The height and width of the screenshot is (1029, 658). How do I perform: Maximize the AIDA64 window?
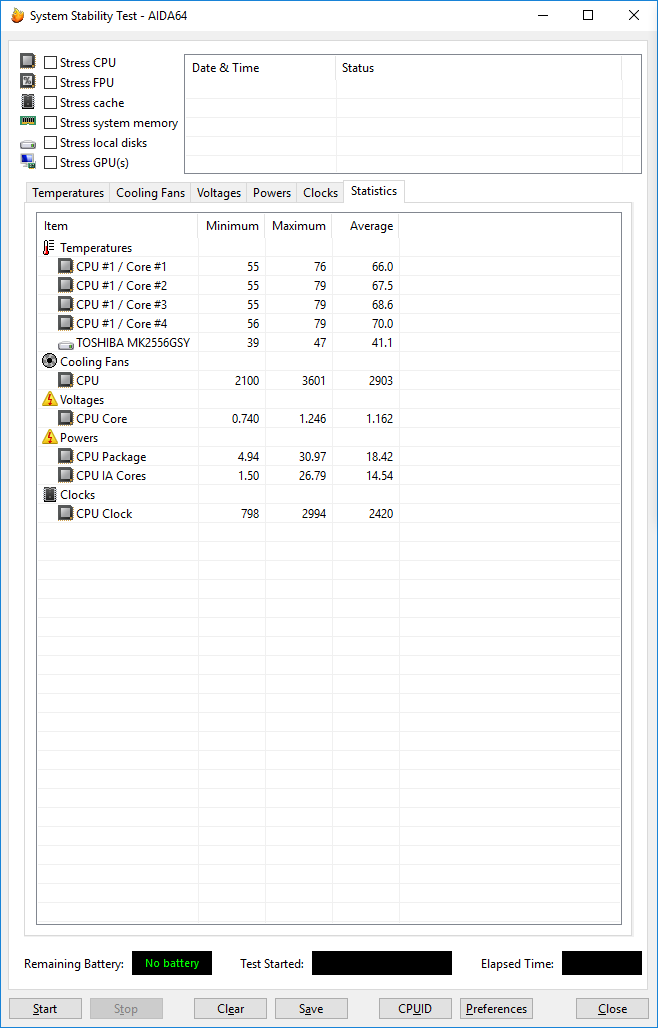tap(588, 15)
